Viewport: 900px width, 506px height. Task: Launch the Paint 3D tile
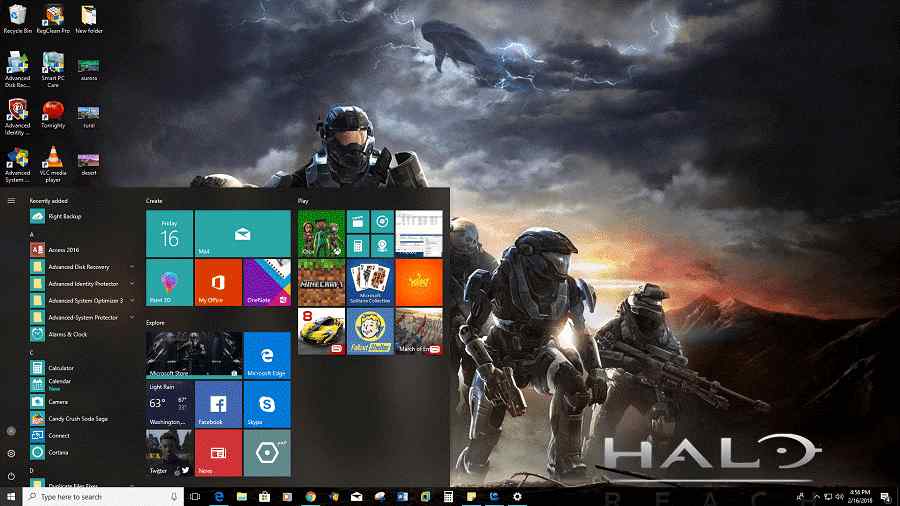[x=169, y=282]
